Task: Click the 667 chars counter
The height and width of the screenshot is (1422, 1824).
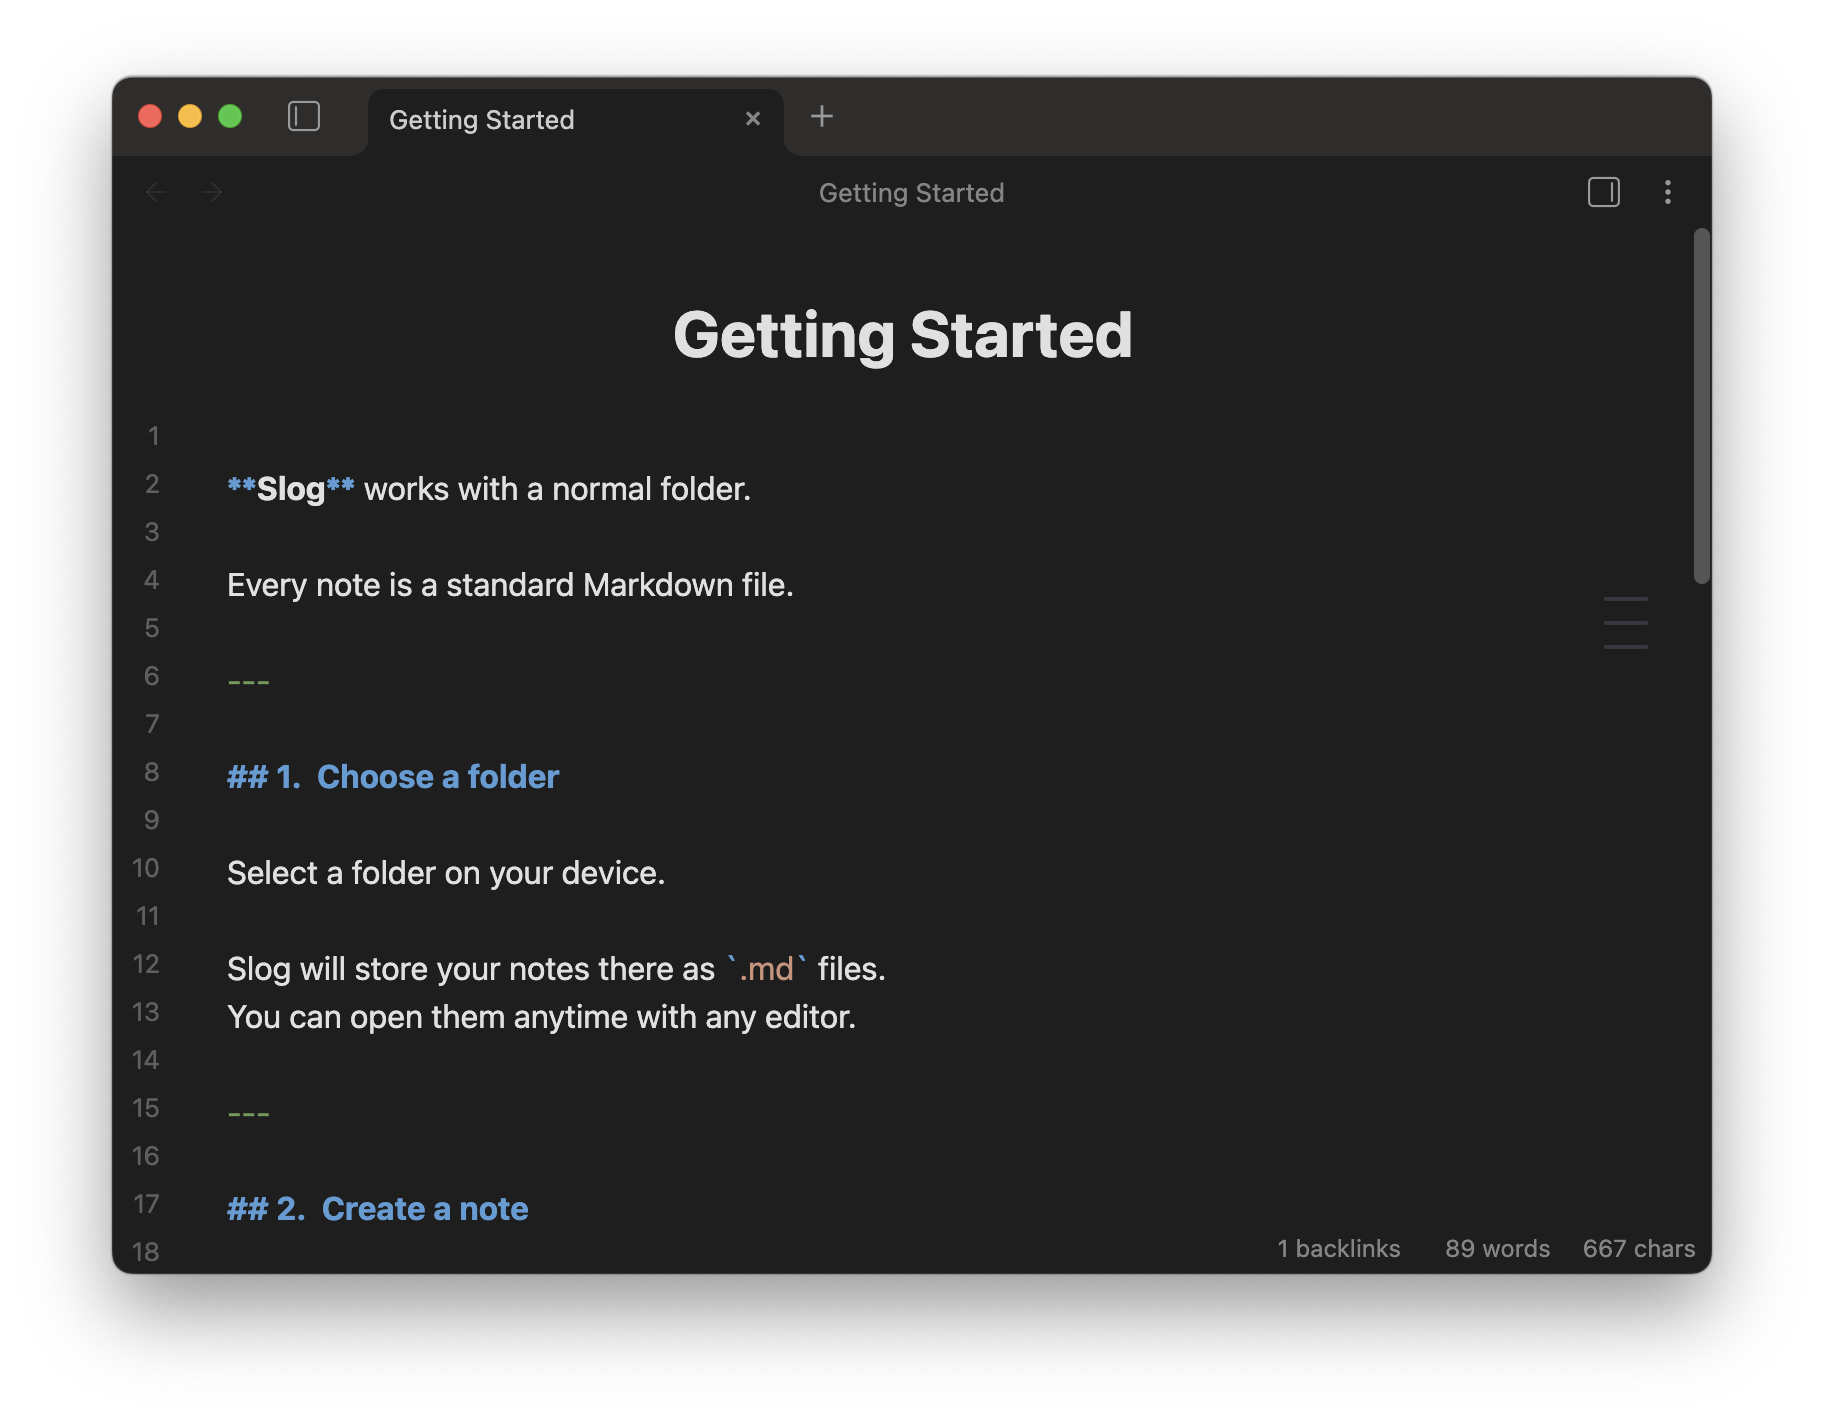Action: pos(1638,1249)
